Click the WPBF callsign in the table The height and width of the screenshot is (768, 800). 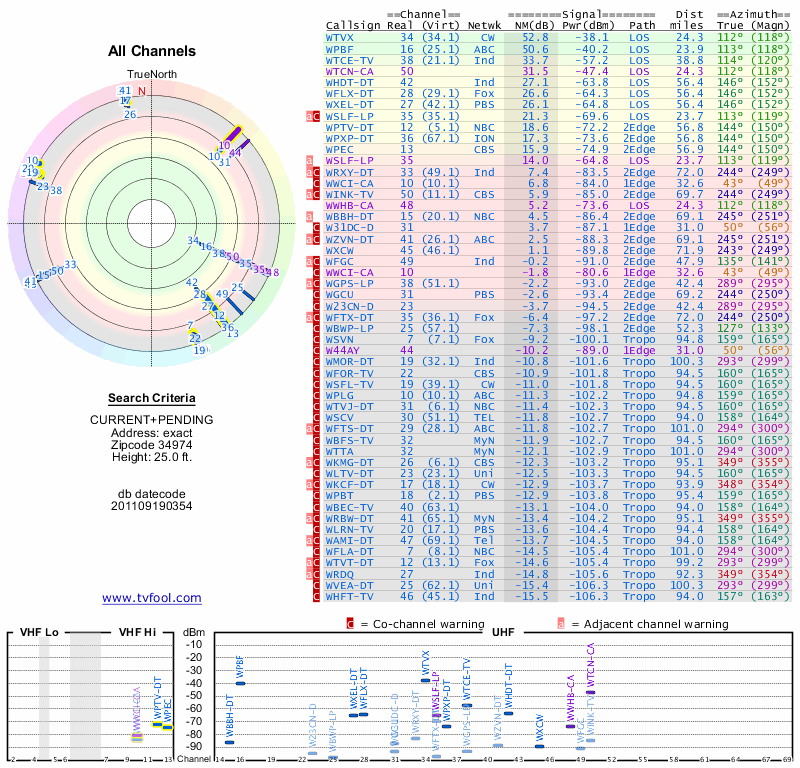pyautogui.click(x=339, y=49)
